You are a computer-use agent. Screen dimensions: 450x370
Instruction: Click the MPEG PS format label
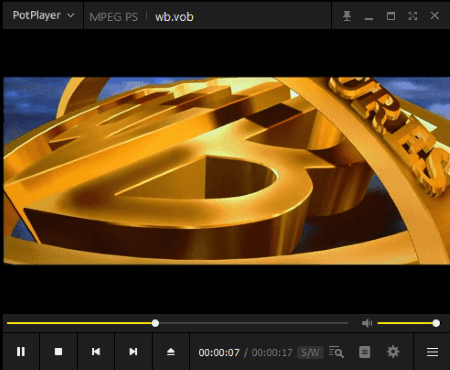(x=113, y=17)
